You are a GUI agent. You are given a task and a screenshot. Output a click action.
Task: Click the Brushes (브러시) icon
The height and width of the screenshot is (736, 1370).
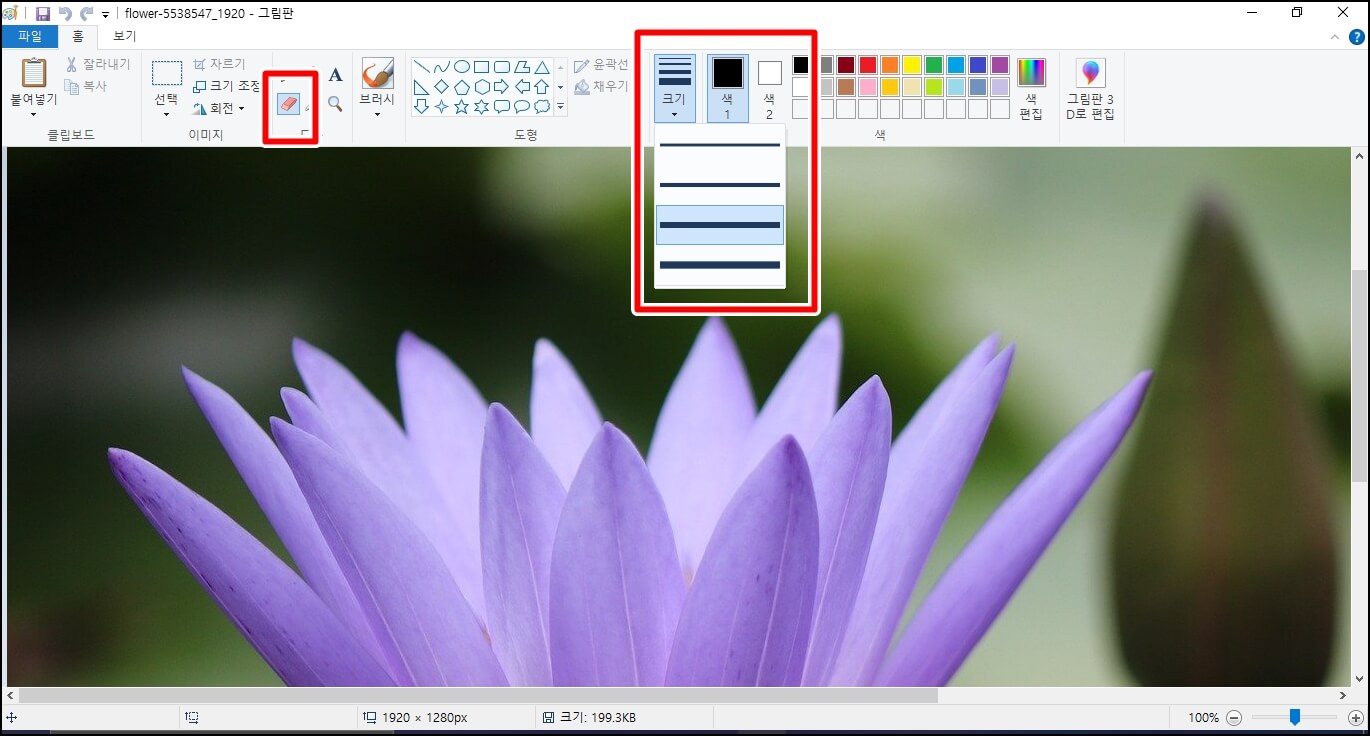pyautogui.click(x=377, y=73)
